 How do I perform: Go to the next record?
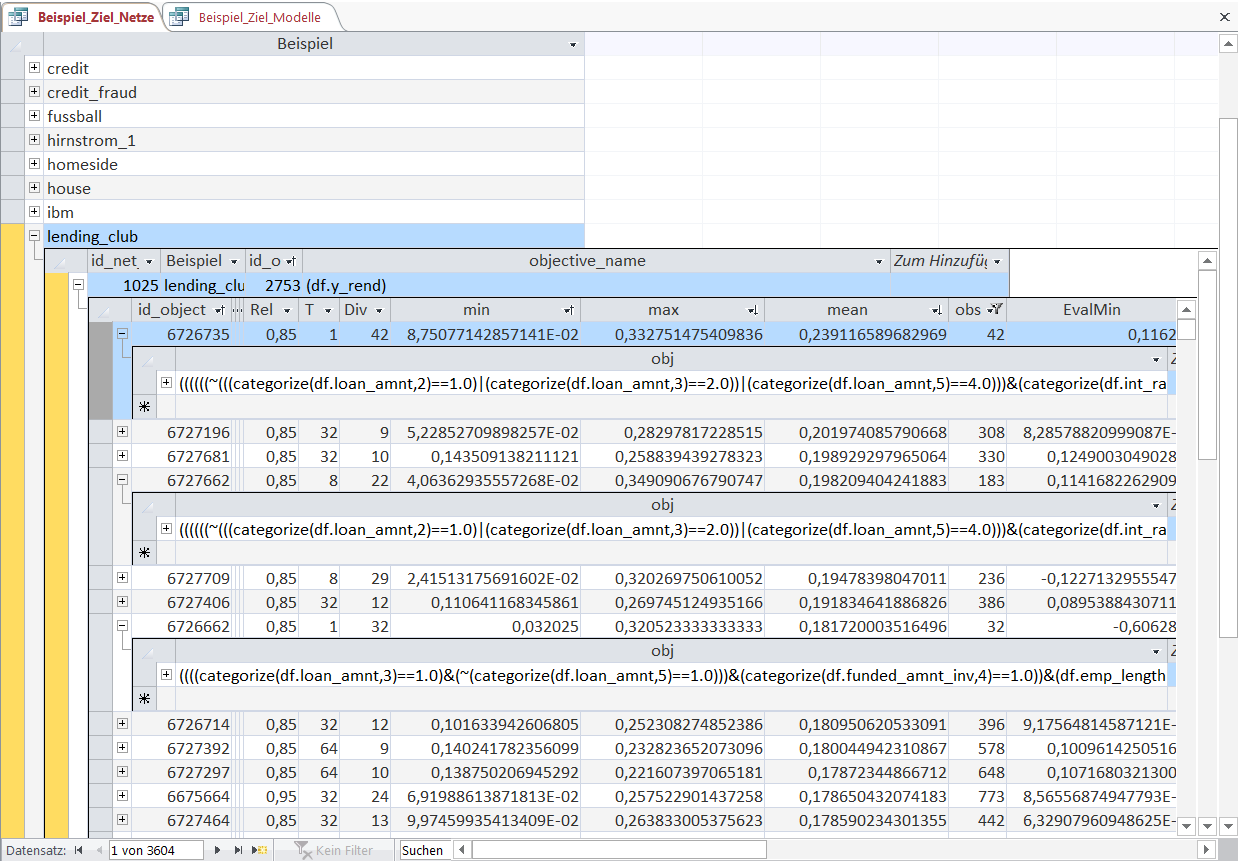(x=217, y=850)
